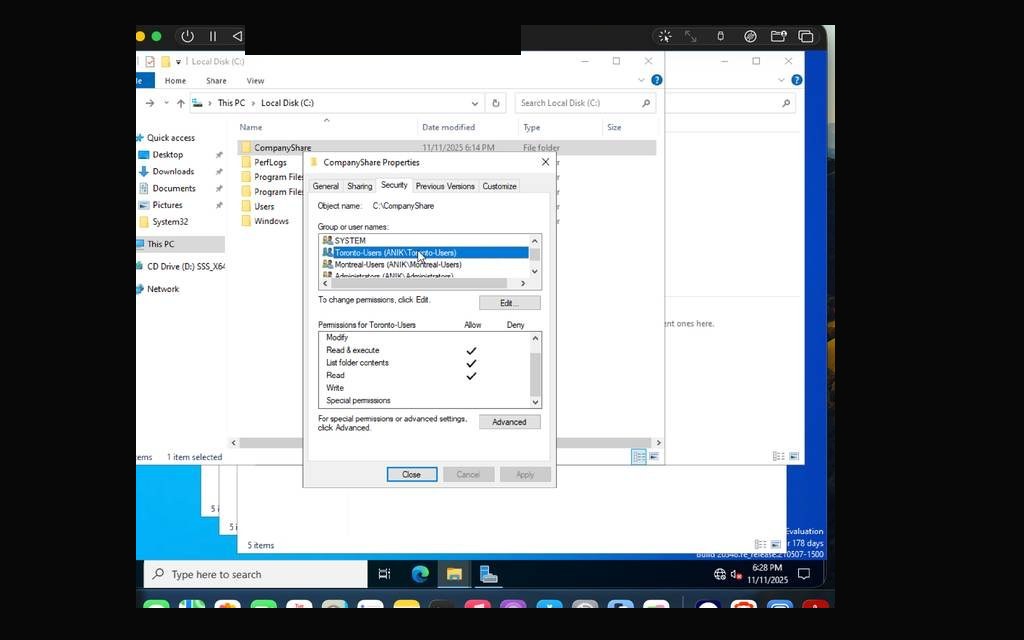Open Help in the background Explorer window

(797, 80)
